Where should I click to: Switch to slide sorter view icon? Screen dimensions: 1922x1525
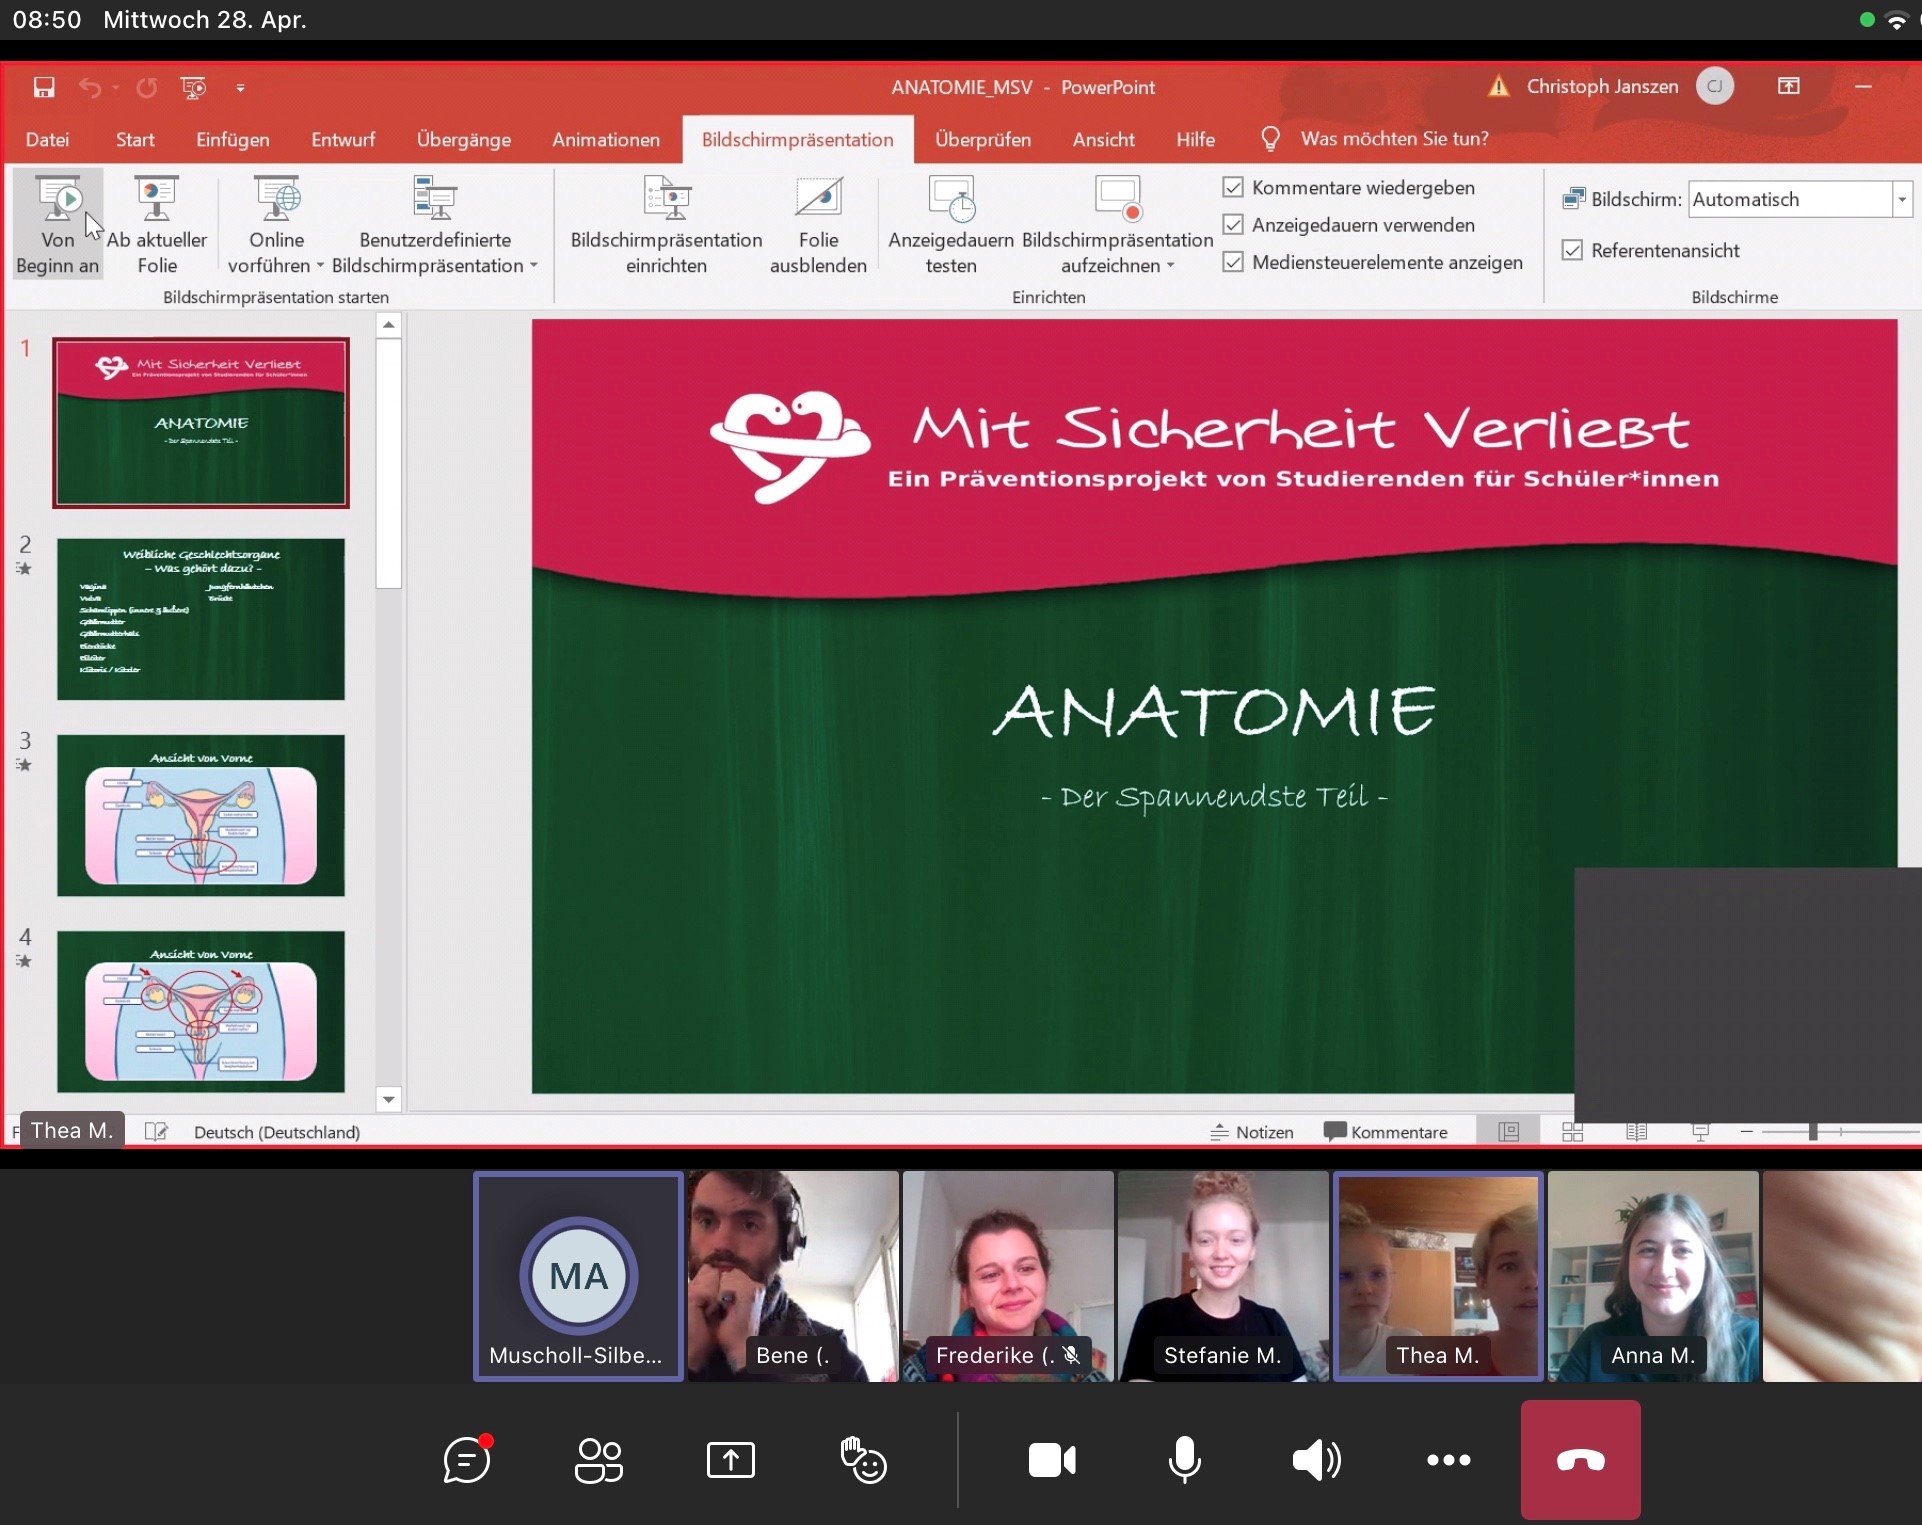coord(1573,1132)
